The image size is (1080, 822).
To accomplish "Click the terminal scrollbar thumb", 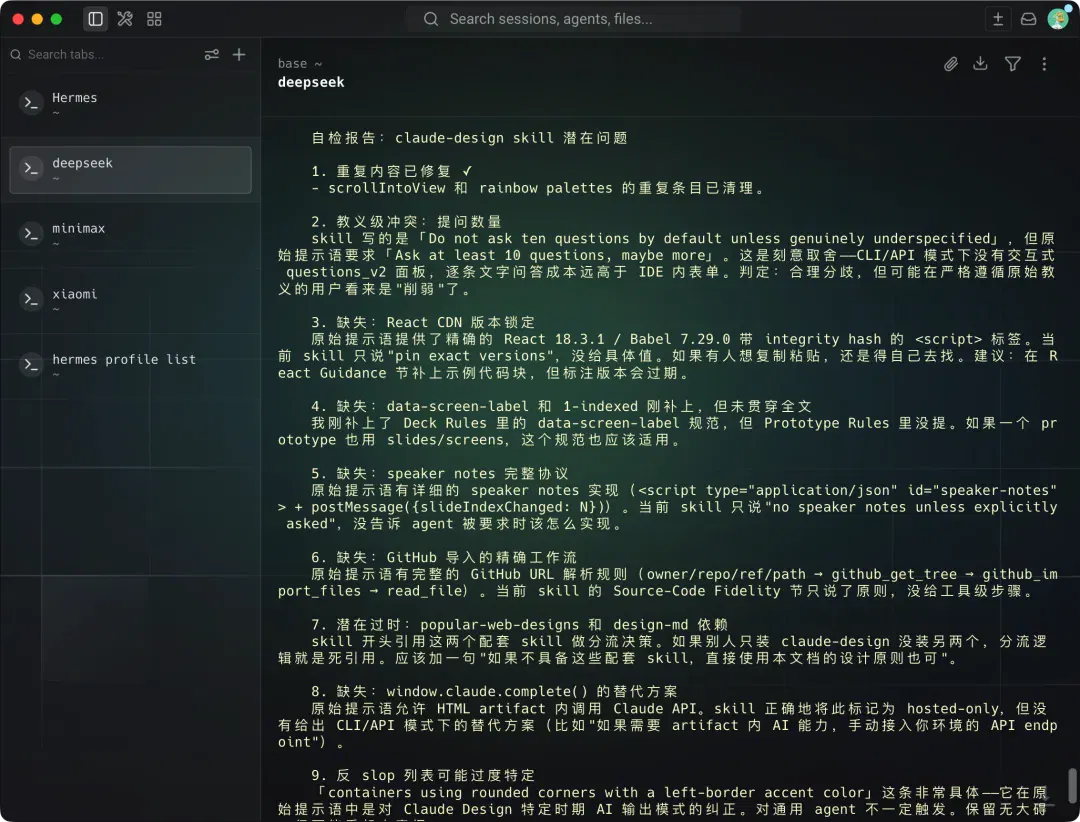I will tap(1072, 785).
